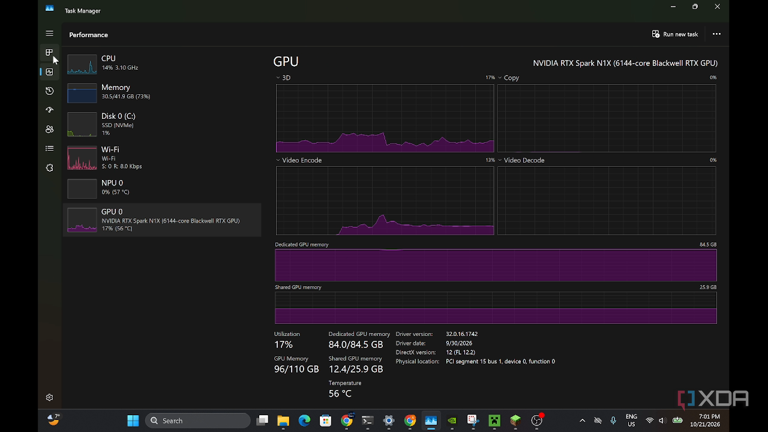Open the Terminal icon on taskbar
768x432 pixels.
coord(367,421)
